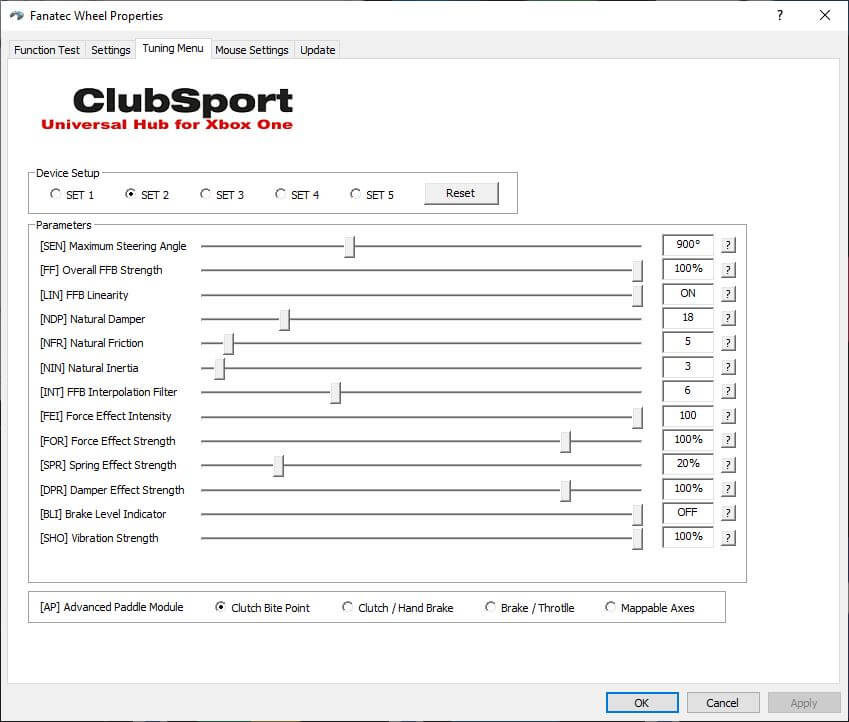849x722 pixels.
Task: Select SET 1 device setup
Action: click(x=71, y=194)
